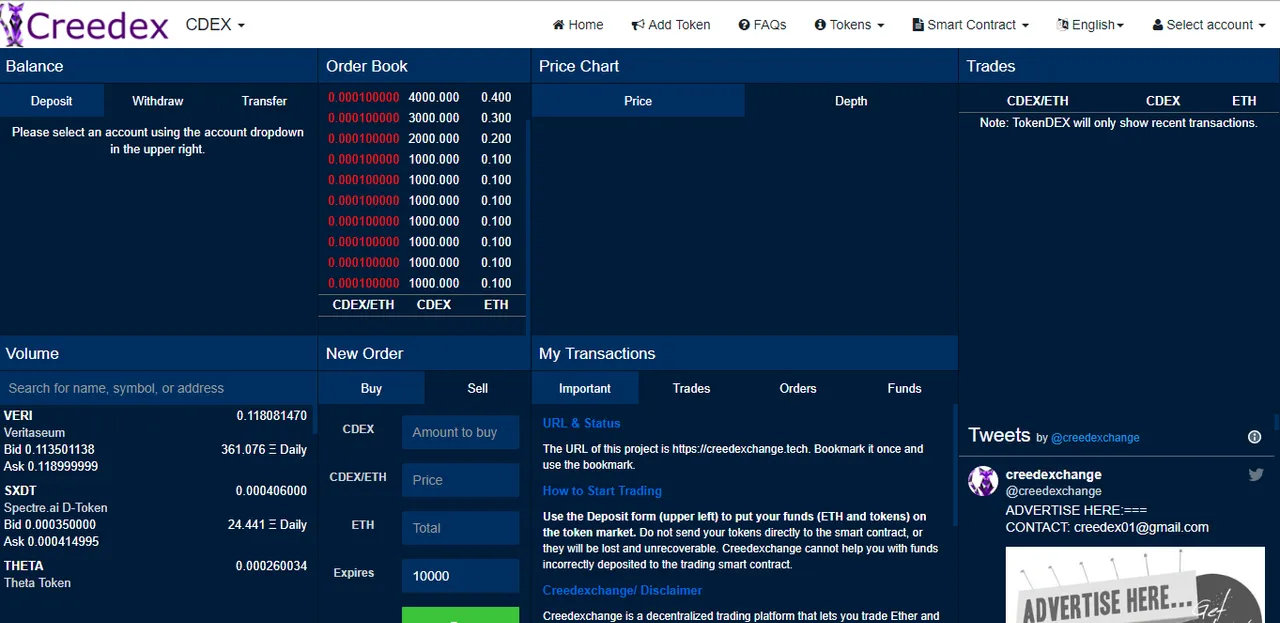
Task: Open the Orders tab
Action: pyautogui.click(x=798, y=388)
